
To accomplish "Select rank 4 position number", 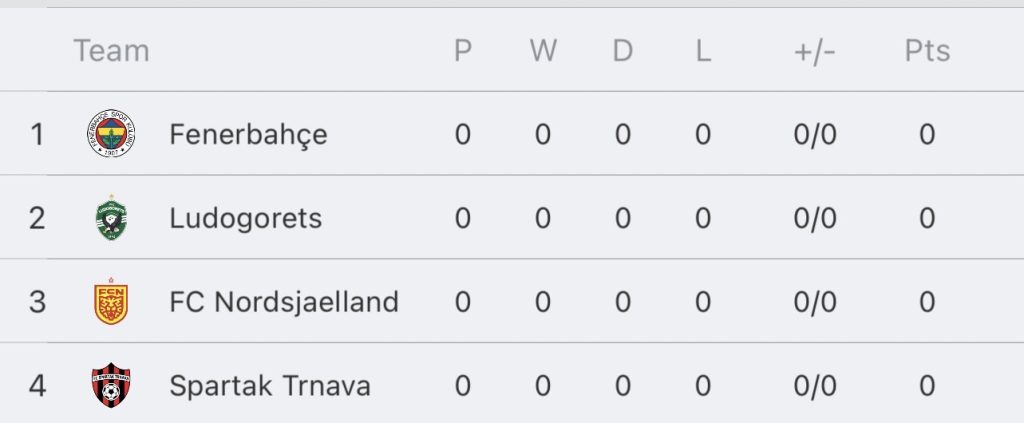I will coord(37,386).
